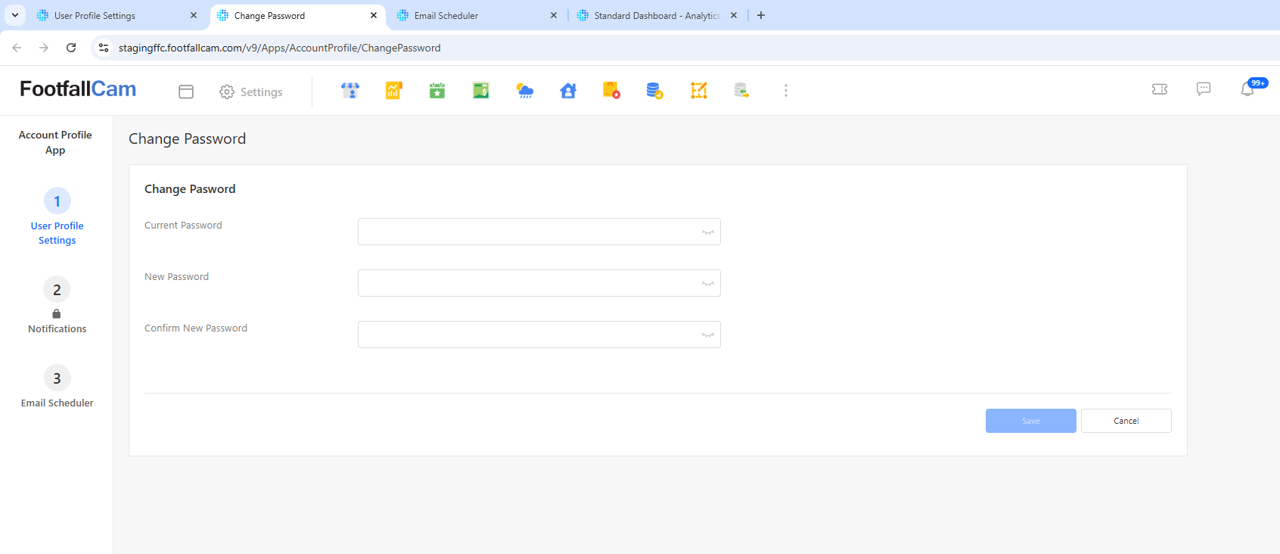Expand the three-dot more apps menu

pos(786,91)
